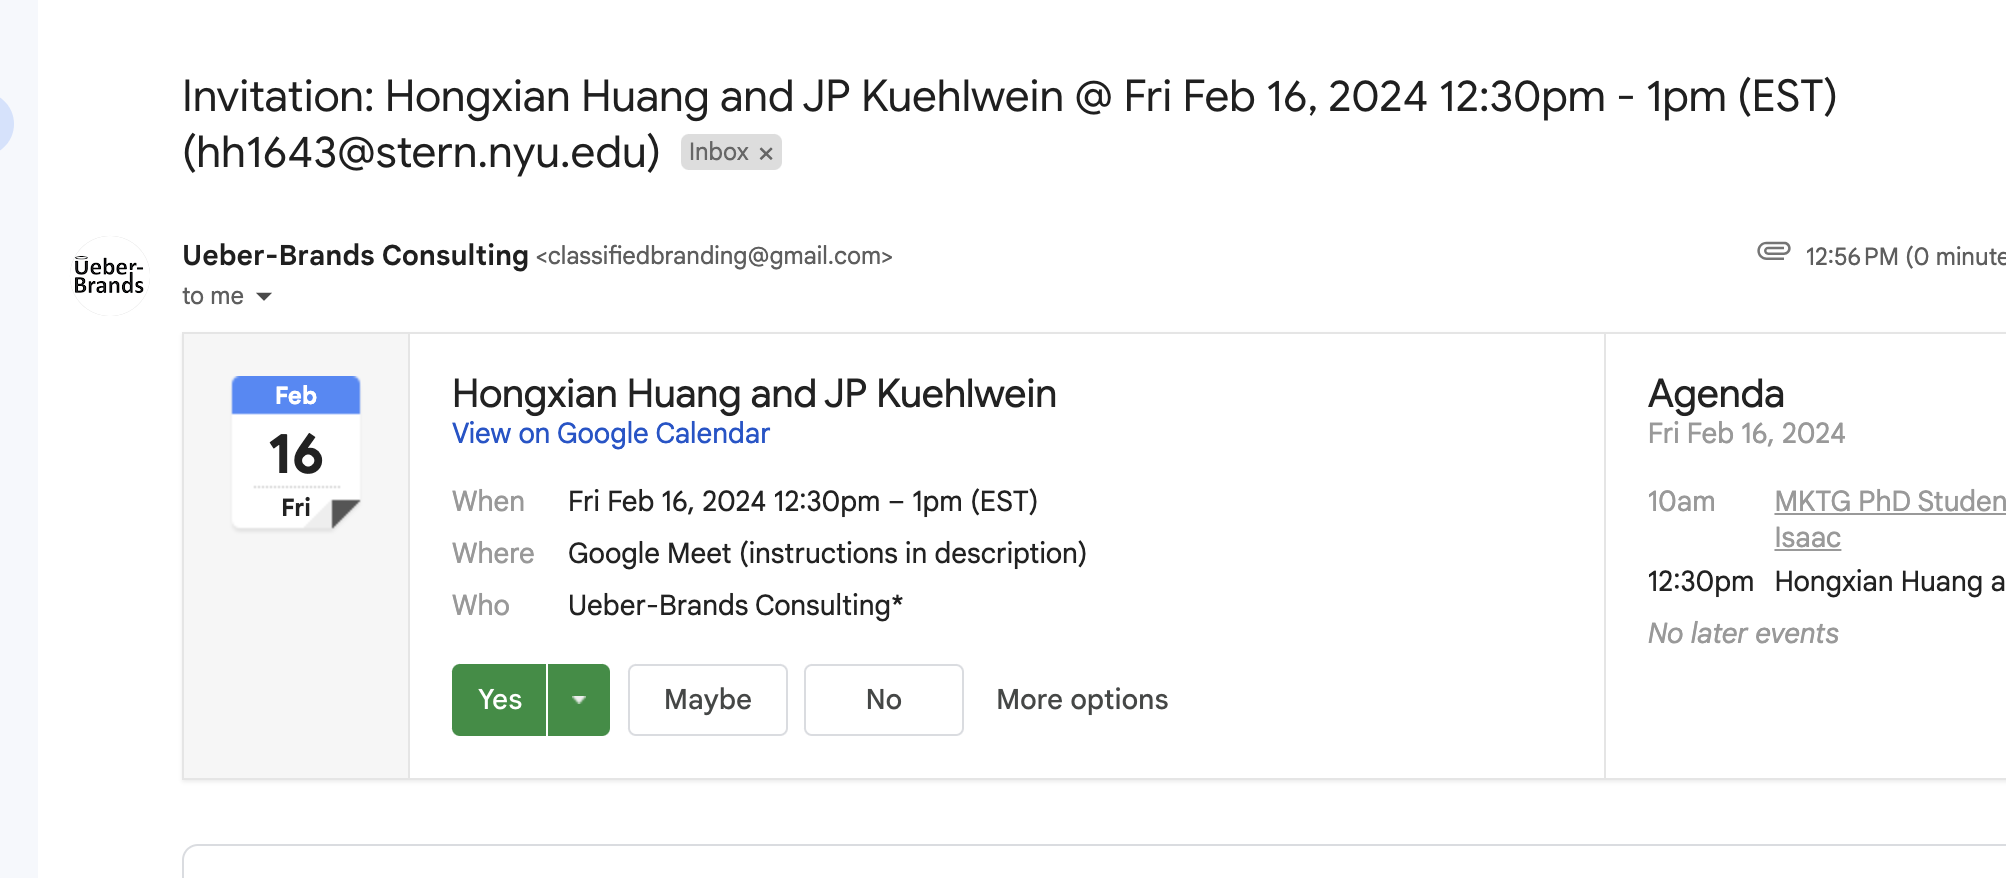Click the sender name Ueber-Brands Consulting

355,256
